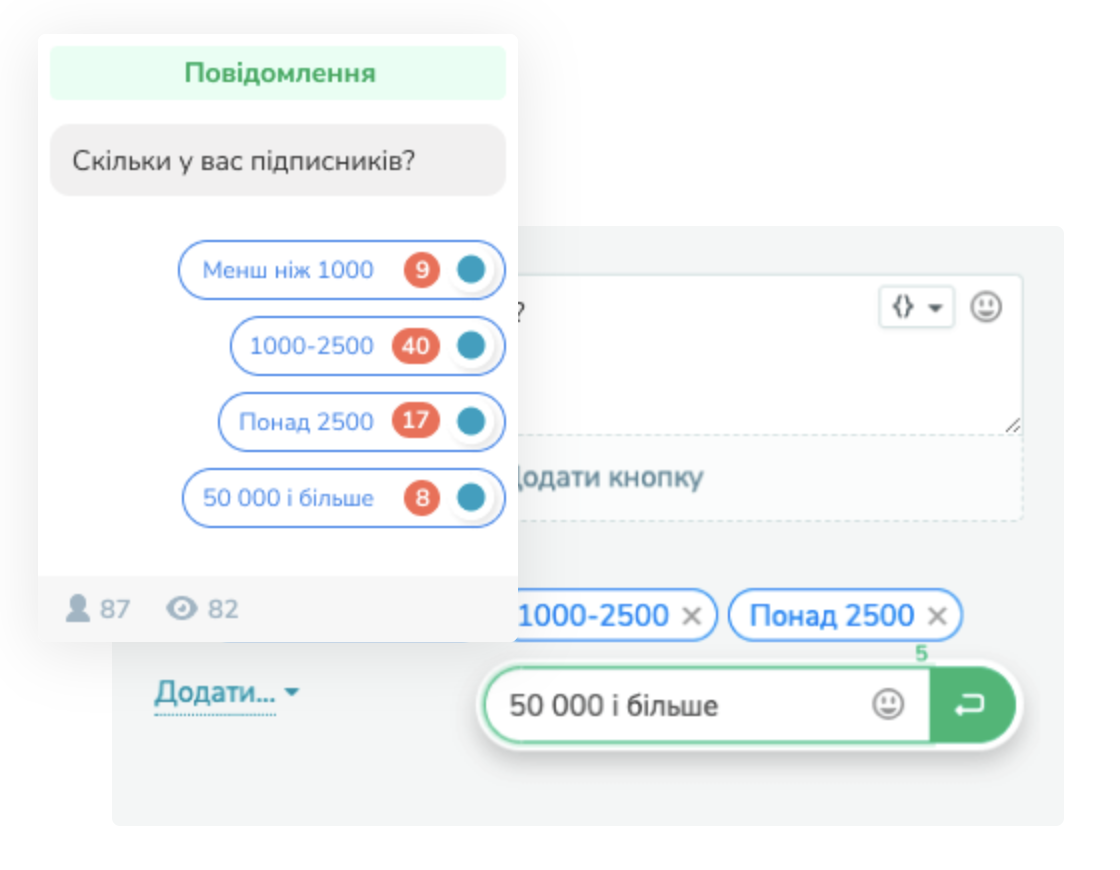Viewport: 1120px width, 870px height.
Task: Select the Повідомлення header tab
Action: (278, 73)
